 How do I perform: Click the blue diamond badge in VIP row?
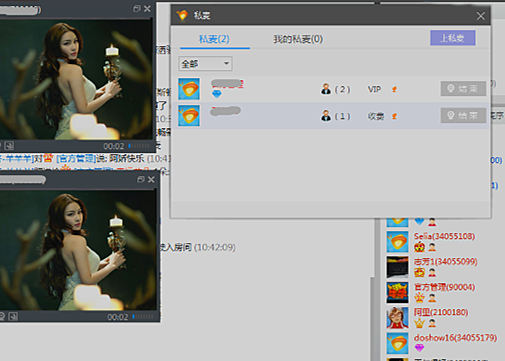coord(217,94)
